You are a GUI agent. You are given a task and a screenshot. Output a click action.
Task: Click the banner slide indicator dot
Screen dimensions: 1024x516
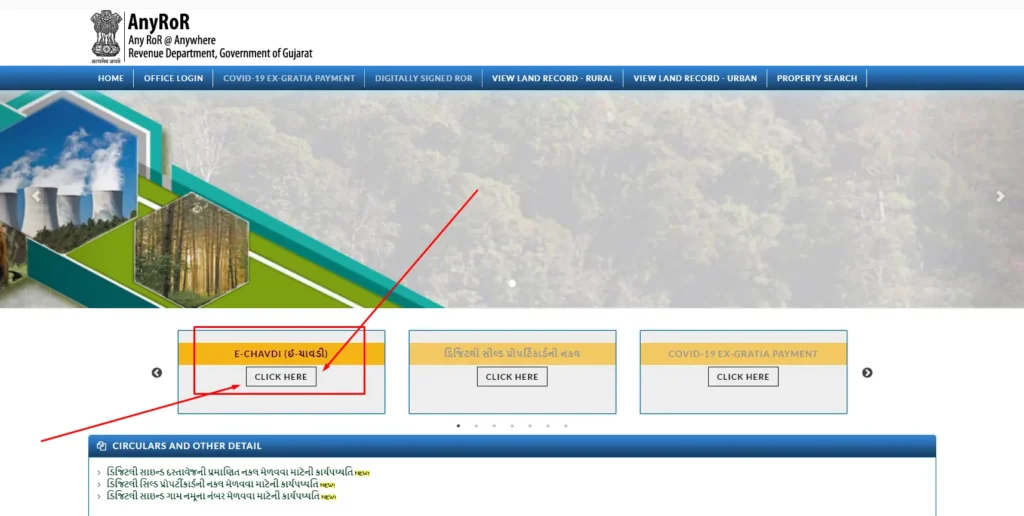512,283
